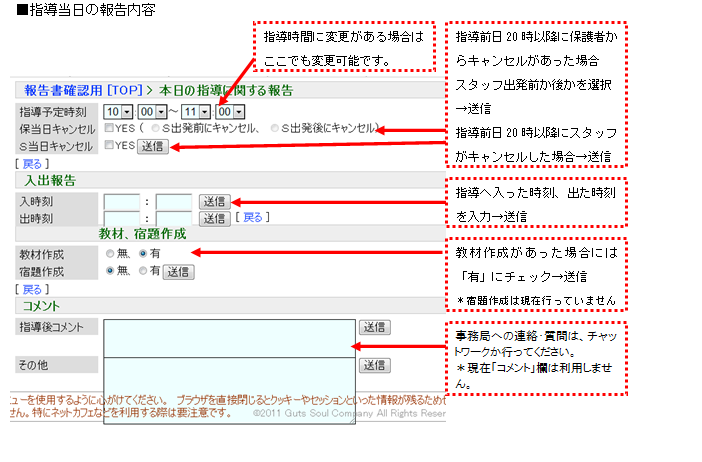The image size is (702, 462).
Task: Click the 指導後コメント text area
Action: coord(228,337)
